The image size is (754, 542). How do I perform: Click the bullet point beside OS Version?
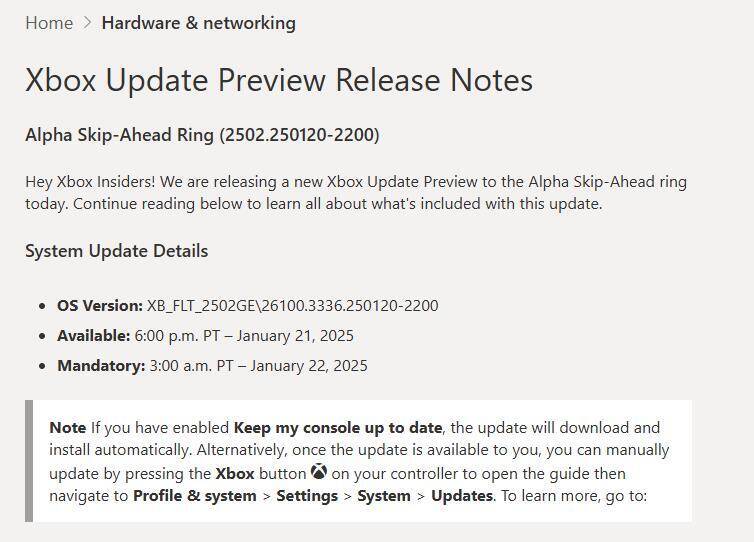coord(42,306)
